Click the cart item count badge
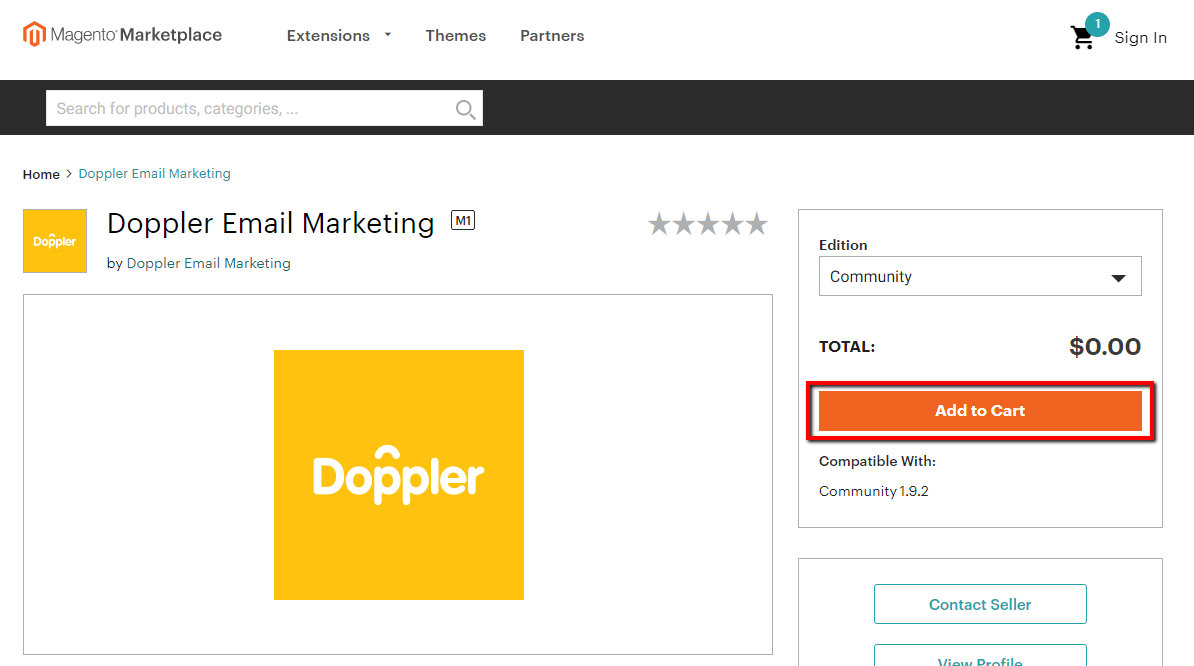The height and width of the screenshot is (666, 1194). [1097, 24]
